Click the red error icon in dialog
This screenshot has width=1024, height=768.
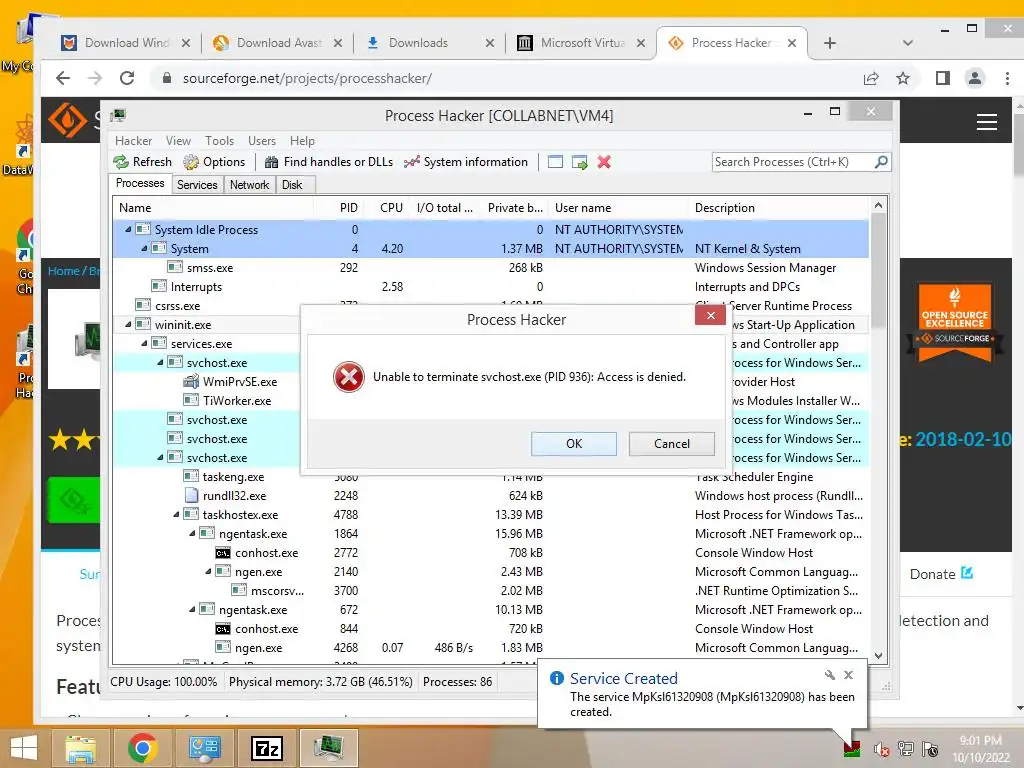(349, 377)
